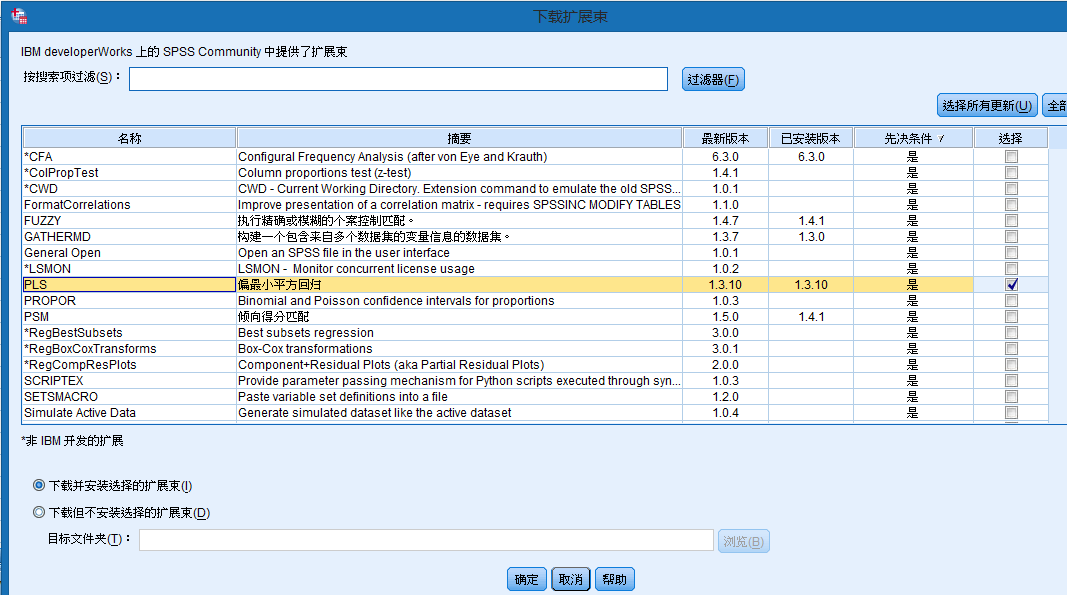Select the PROPOR extension name
Image resolution: width=1067 pixels, height=595 pixels.
(50, 301)
